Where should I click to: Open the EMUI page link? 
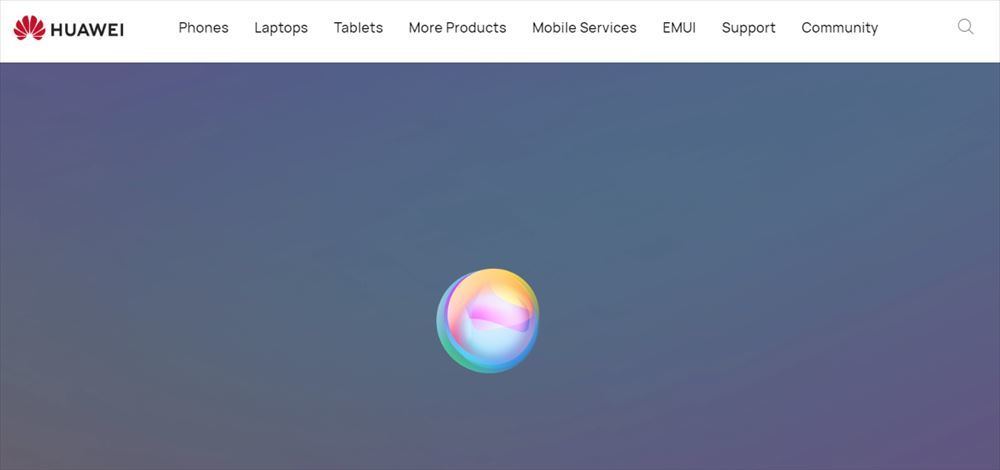pyautogui.click(x=679, y=27)
